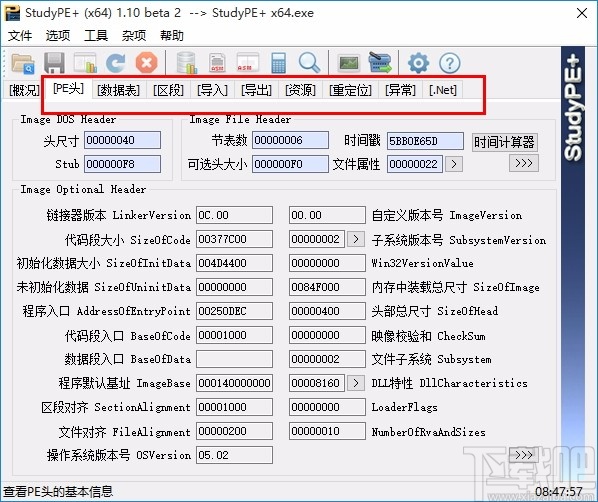Screen dimensions: 598x502
Task: Click the ImageVersion field showing 00.00
Action: click(327, 215)
